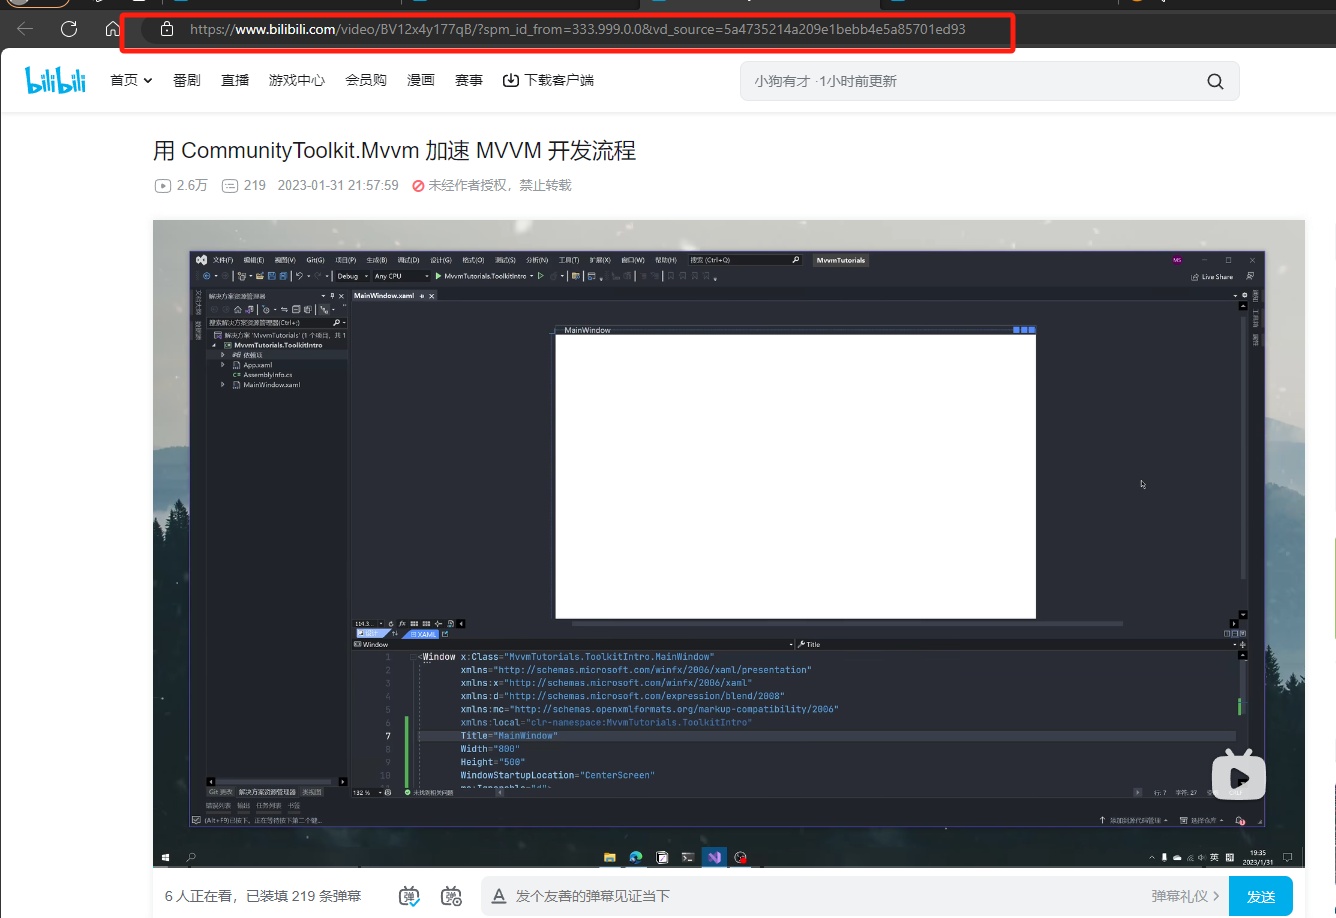Open the 文件(F) menu in the video's Visual Studio
The image size is (1336, 918).
click(223, 260)
